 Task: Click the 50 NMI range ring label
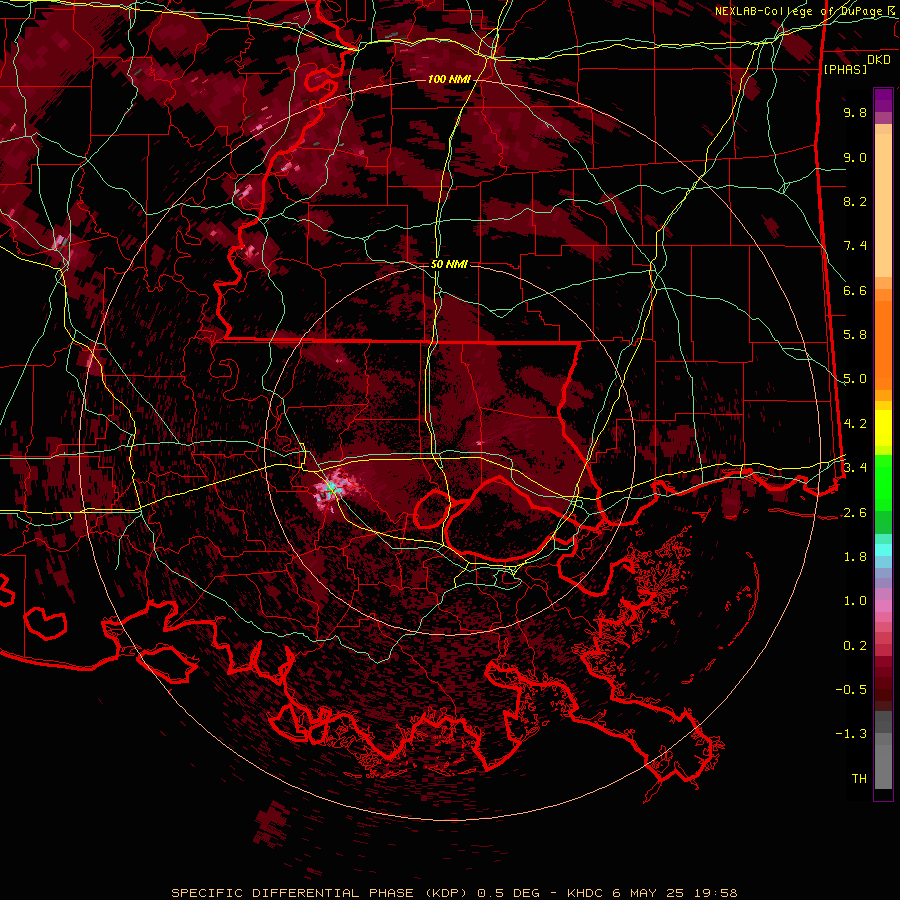point(449,265)
